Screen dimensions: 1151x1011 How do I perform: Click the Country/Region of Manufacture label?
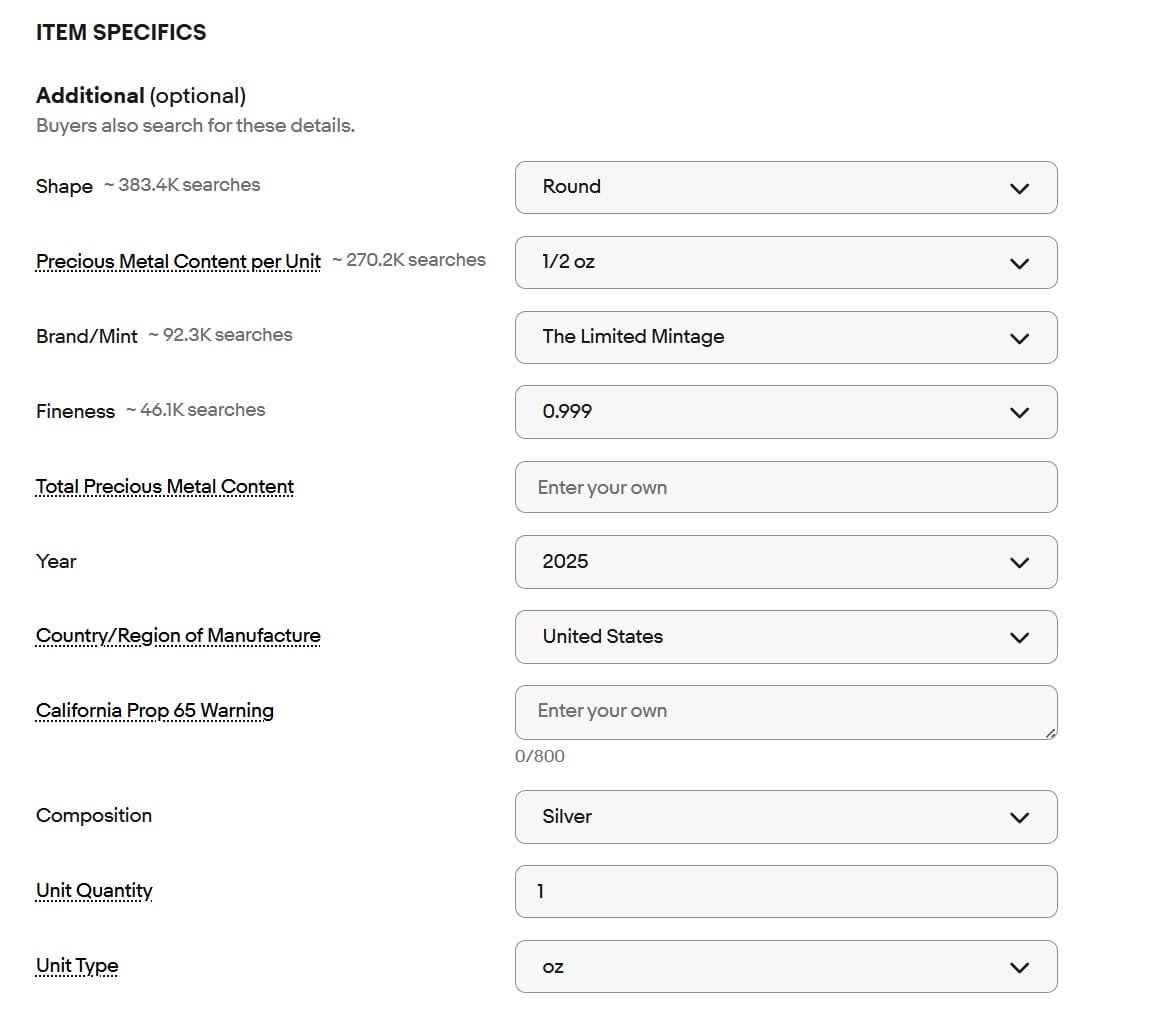tap(178, 636)
